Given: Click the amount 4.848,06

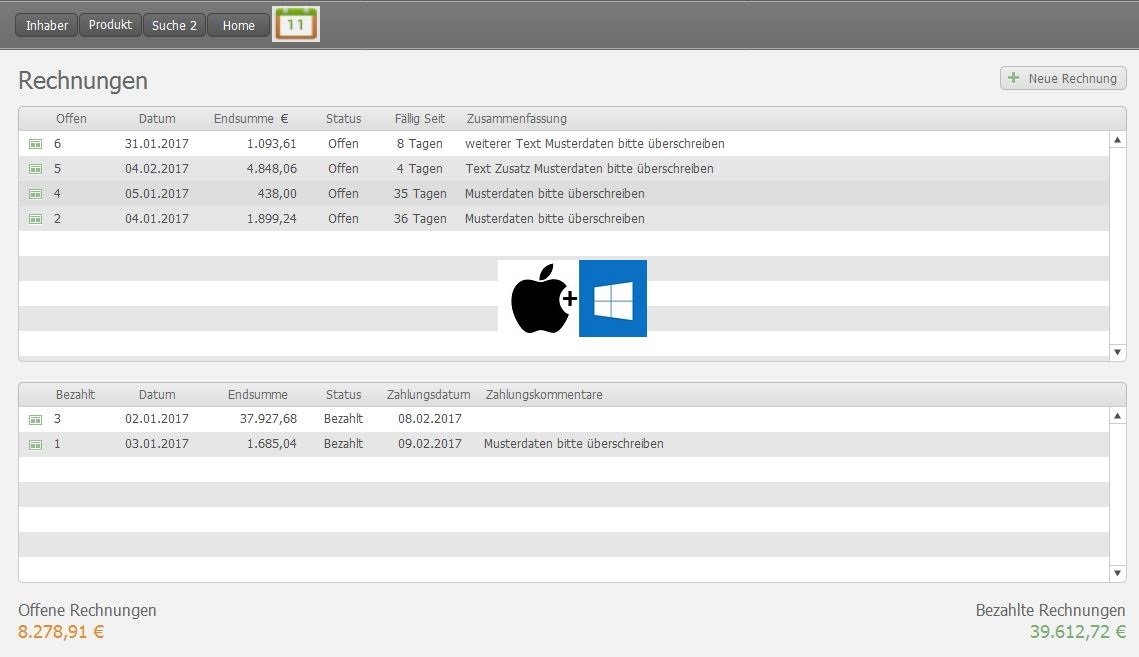Looking at the screenshot, I should 272,169.
